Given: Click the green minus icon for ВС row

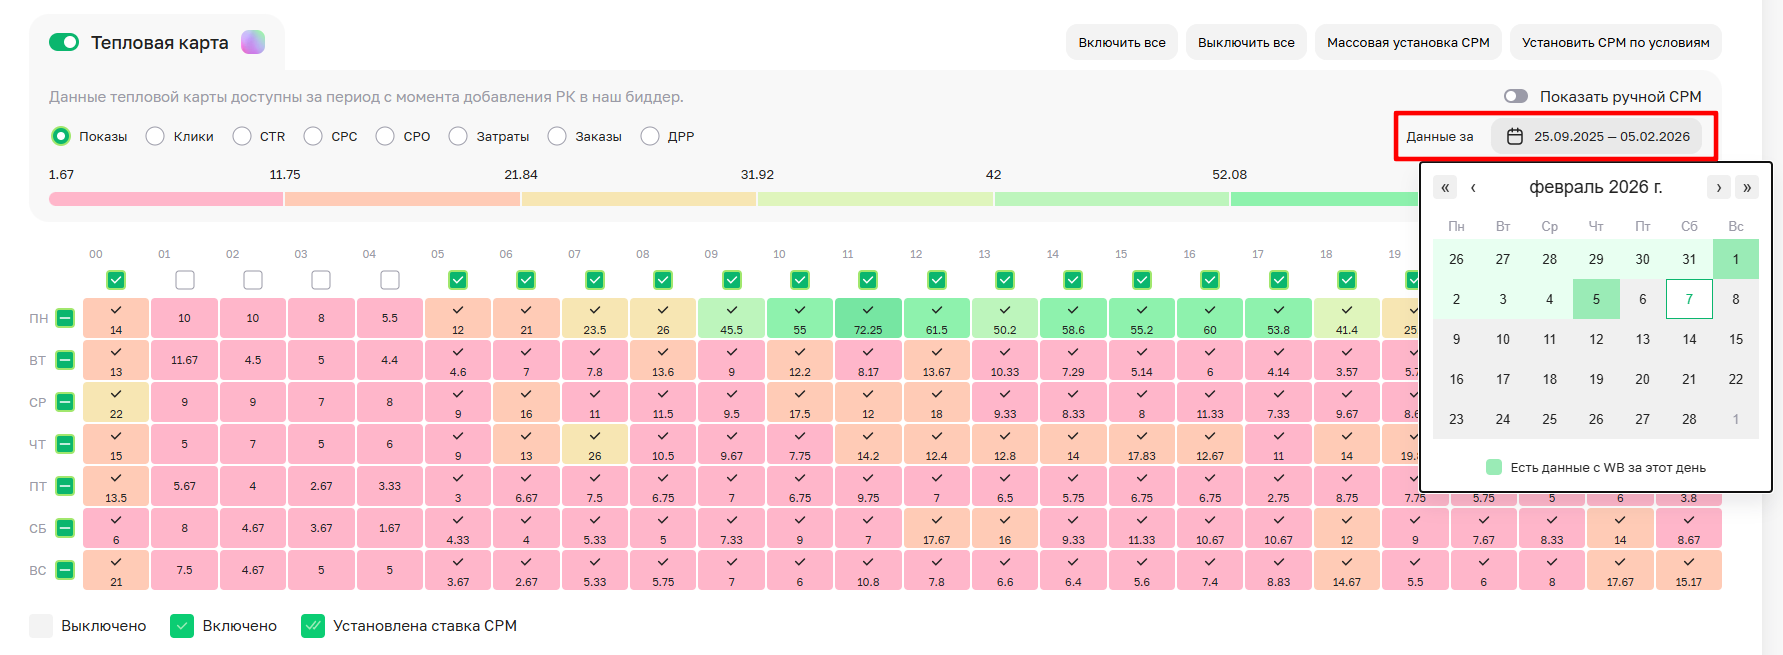Looking at the screenshot, I should click(65, 570).
